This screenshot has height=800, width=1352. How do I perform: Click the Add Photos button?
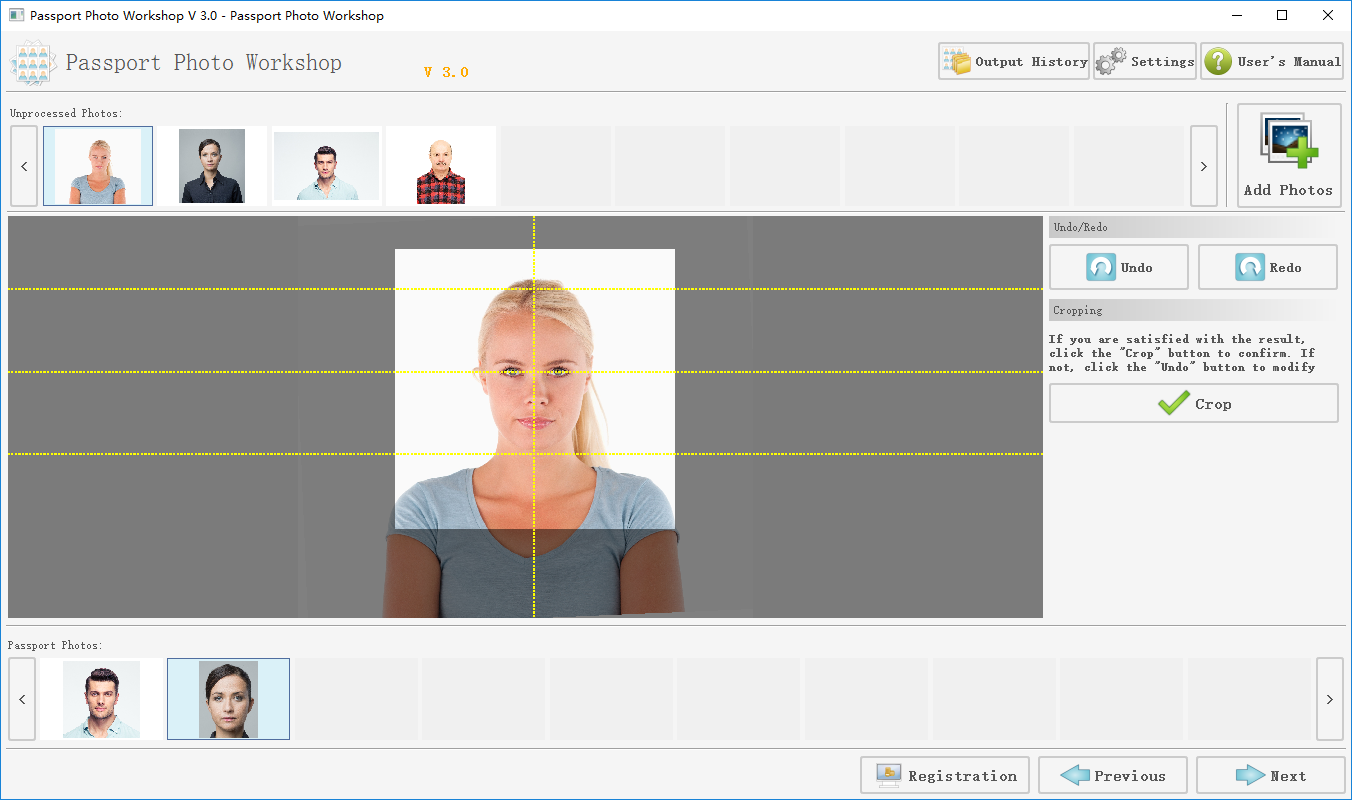click(x=1289, y=155)
